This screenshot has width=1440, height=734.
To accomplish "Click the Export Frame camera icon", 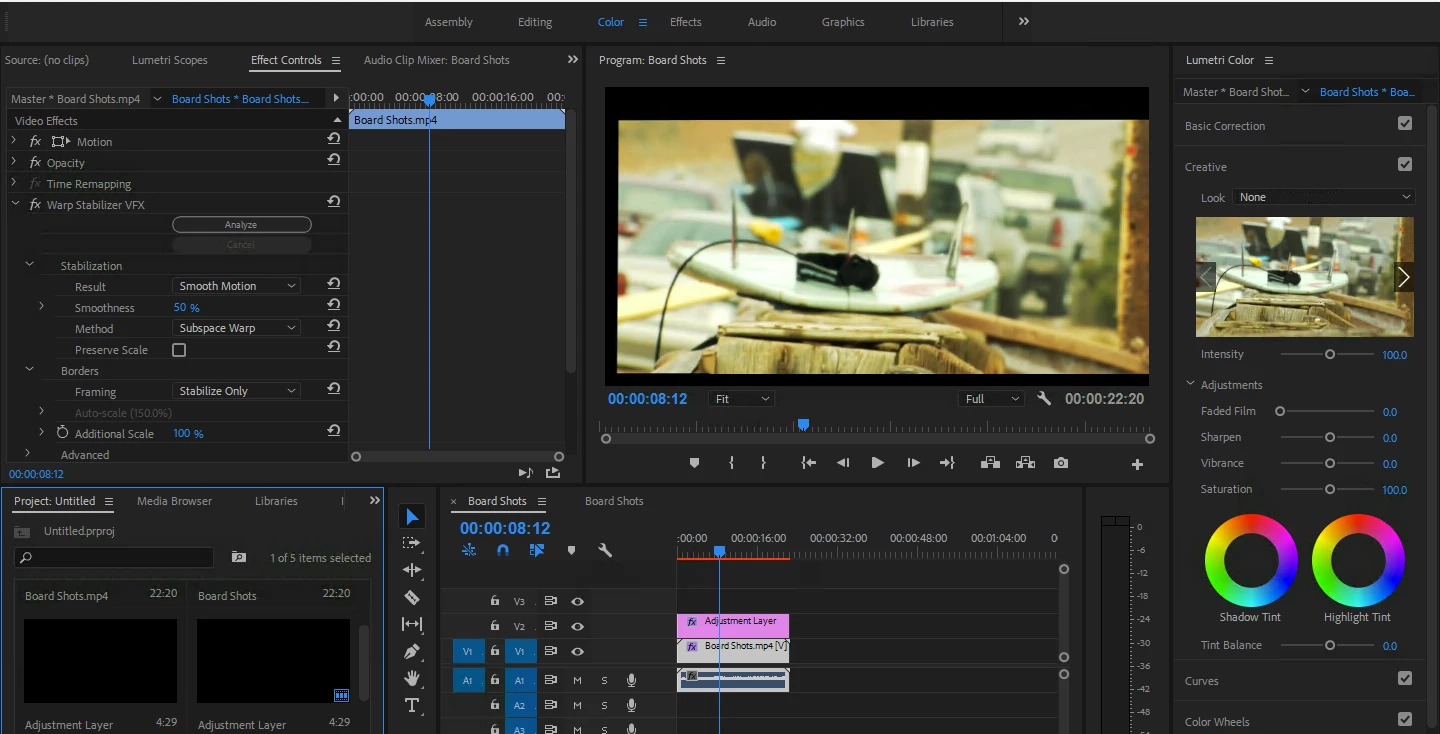I will (1060, 463).
